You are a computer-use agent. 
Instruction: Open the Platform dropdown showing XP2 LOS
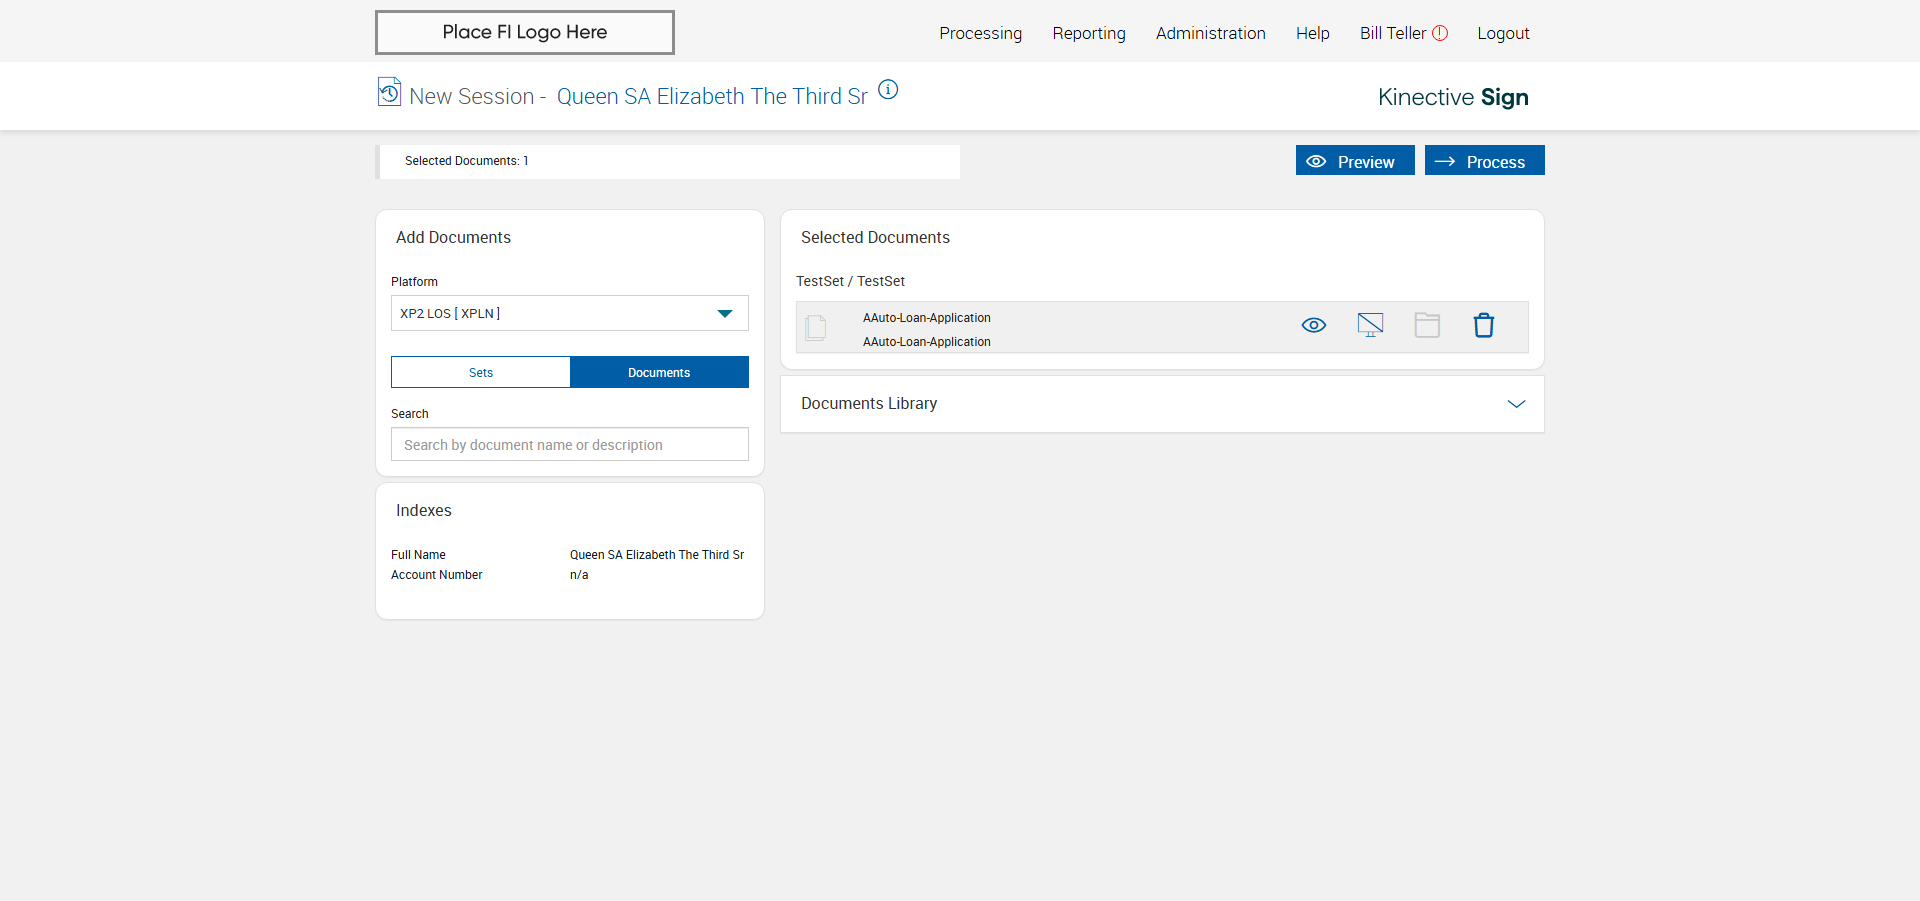569,313
